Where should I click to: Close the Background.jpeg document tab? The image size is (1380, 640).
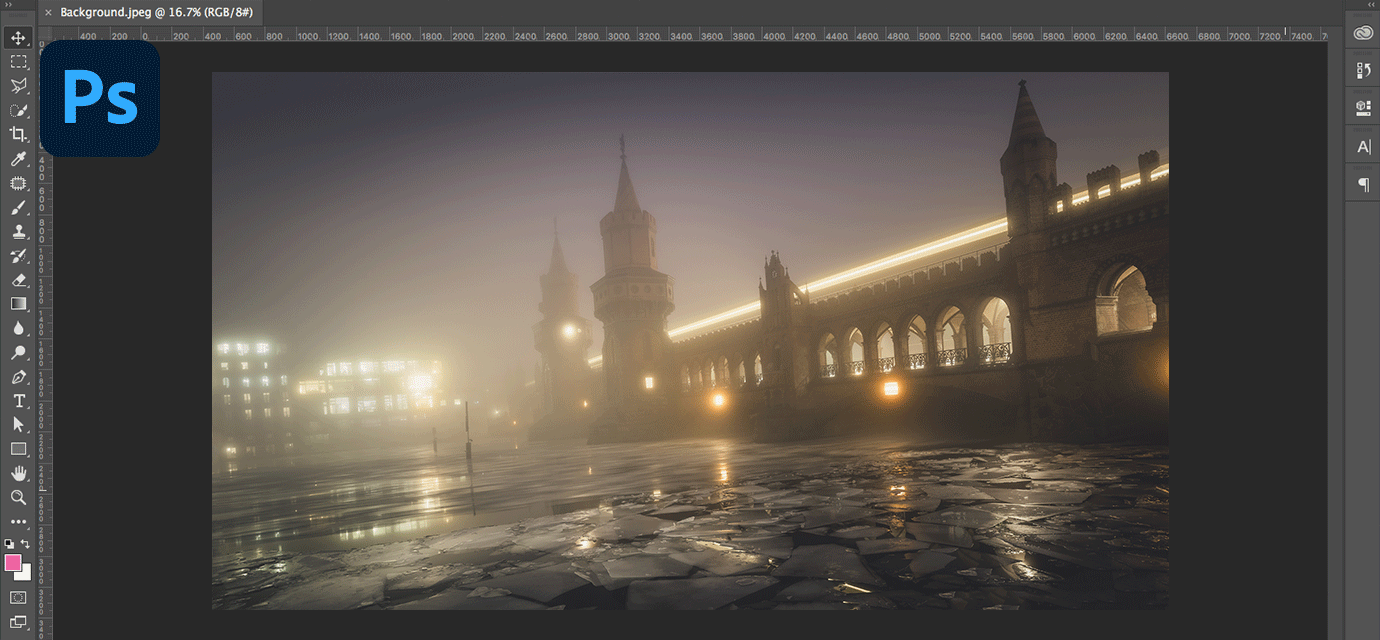(48, 13)
